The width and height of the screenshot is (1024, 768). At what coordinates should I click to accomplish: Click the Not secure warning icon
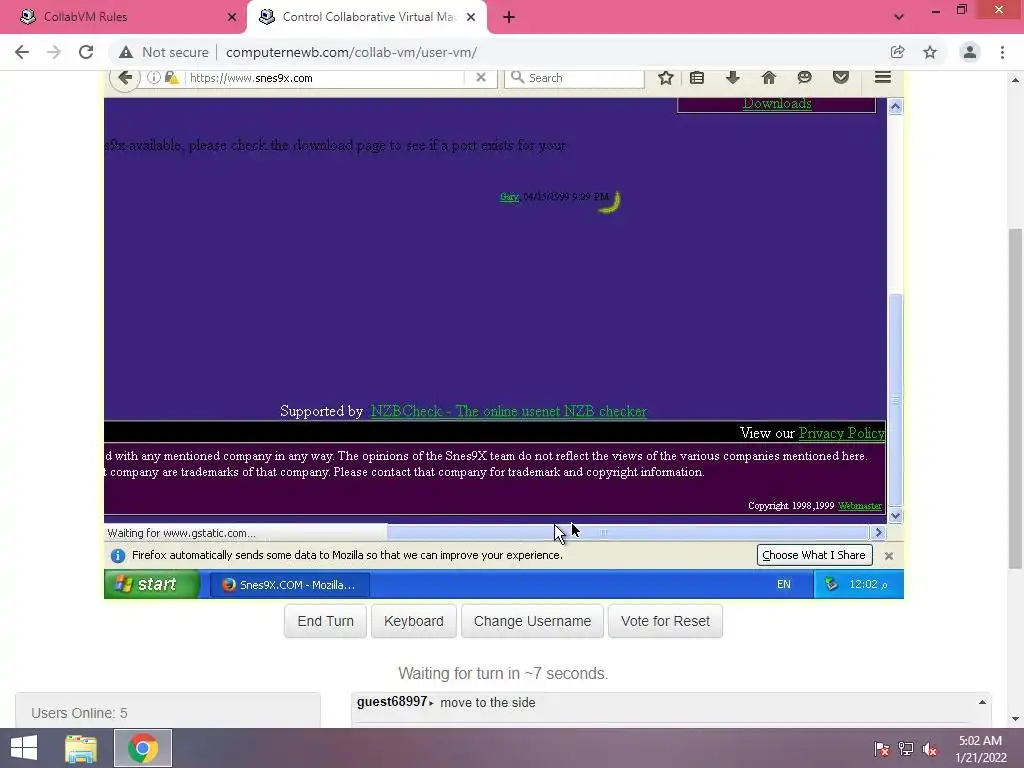pos(126,52)
